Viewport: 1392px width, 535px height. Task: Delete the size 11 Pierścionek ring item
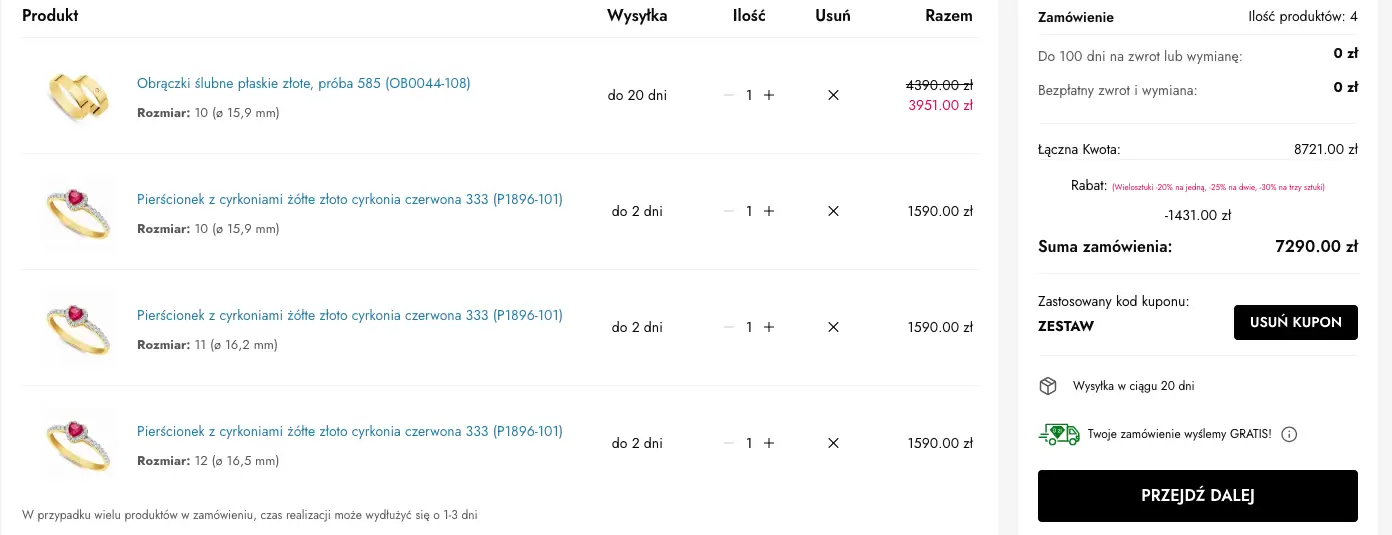(x=833, y=327)
